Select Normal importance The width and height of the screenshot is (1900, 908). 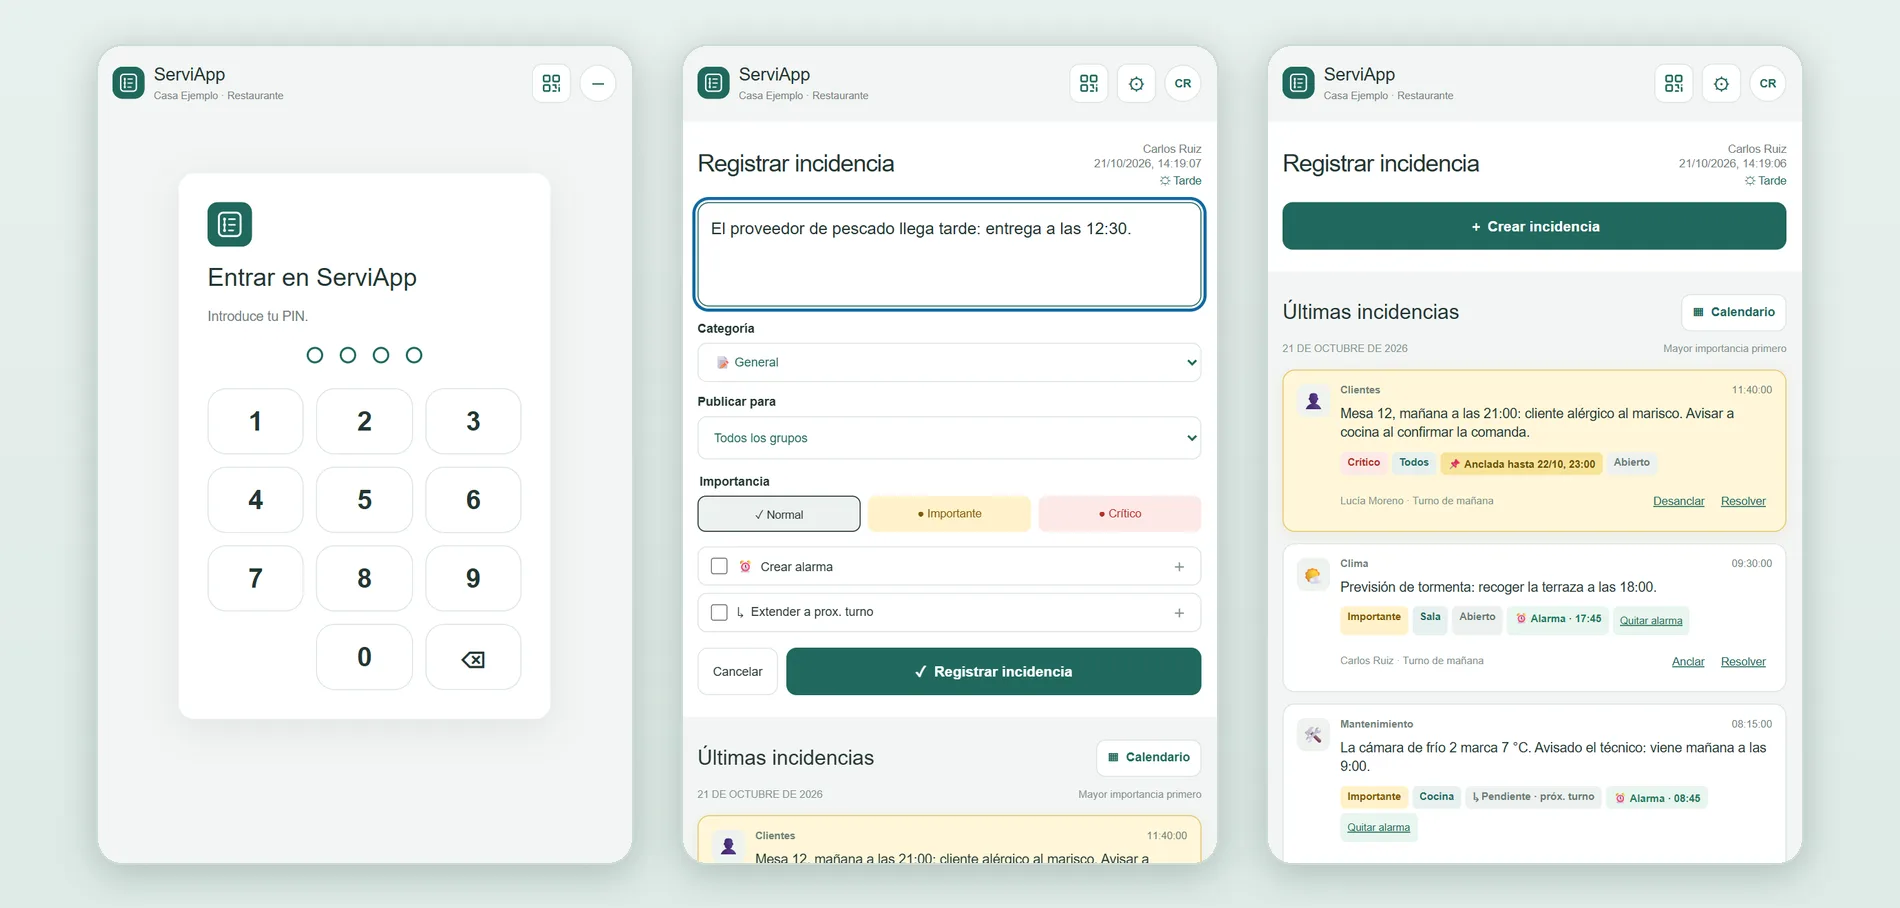[x=779, y=514]
